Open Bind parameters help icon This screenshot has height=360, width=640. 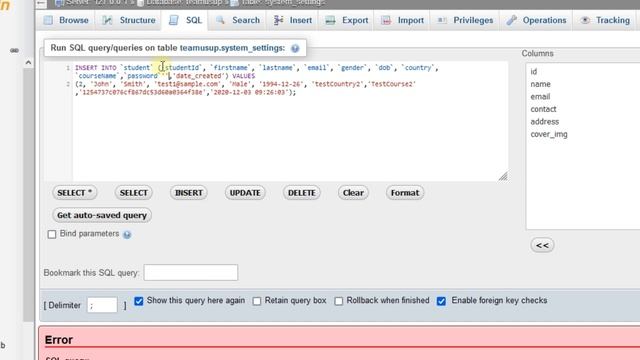[x=127, y=235]
